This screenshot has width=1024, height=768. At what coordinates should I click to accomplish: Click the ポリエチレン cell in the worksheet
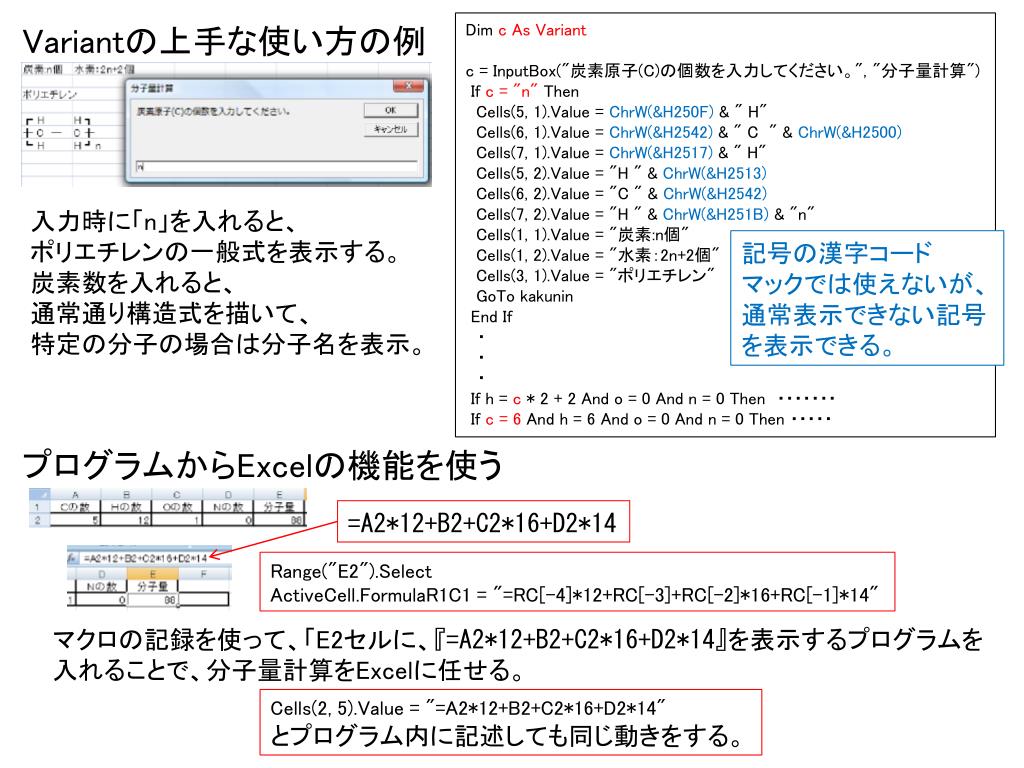(50, 95)
